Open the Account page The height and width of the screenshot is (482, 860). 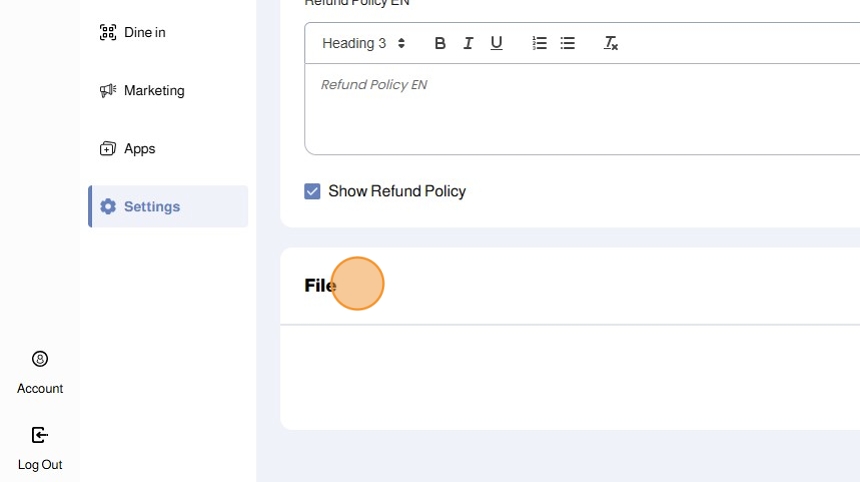[x=40, y=373]
